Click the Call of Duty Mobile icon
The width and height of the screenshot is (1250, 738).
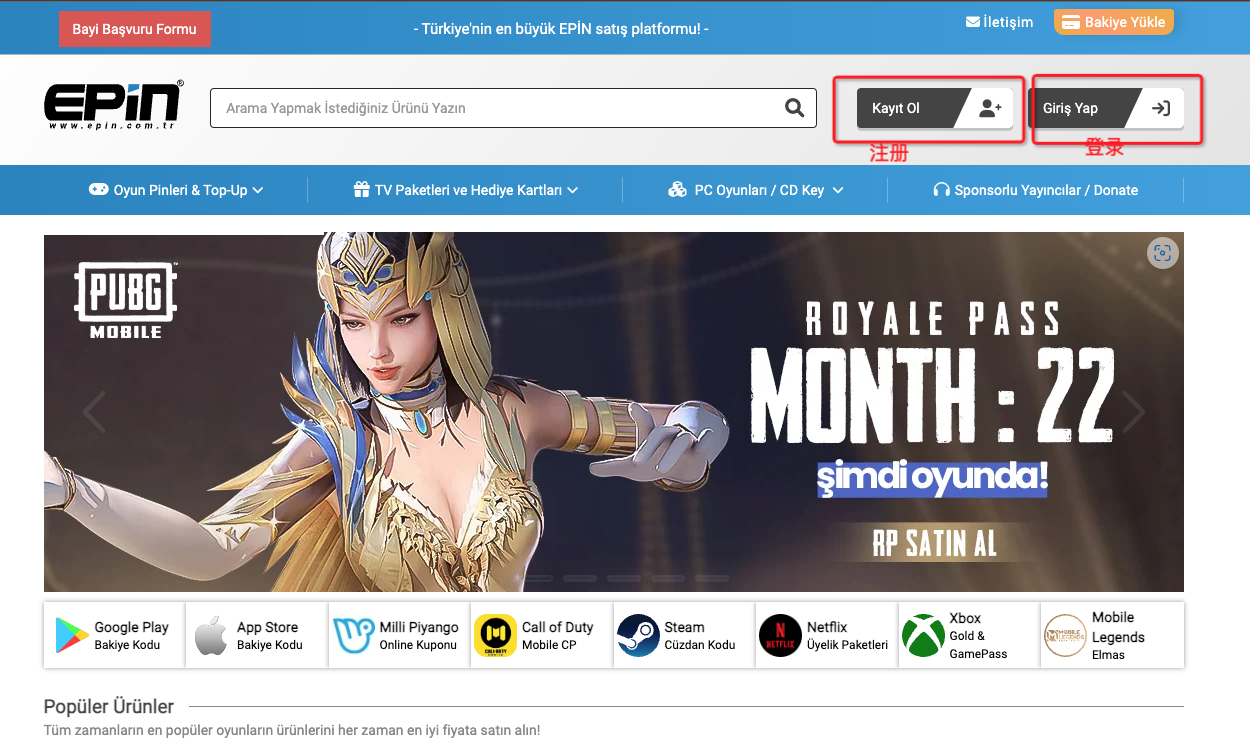coord(495,635)
